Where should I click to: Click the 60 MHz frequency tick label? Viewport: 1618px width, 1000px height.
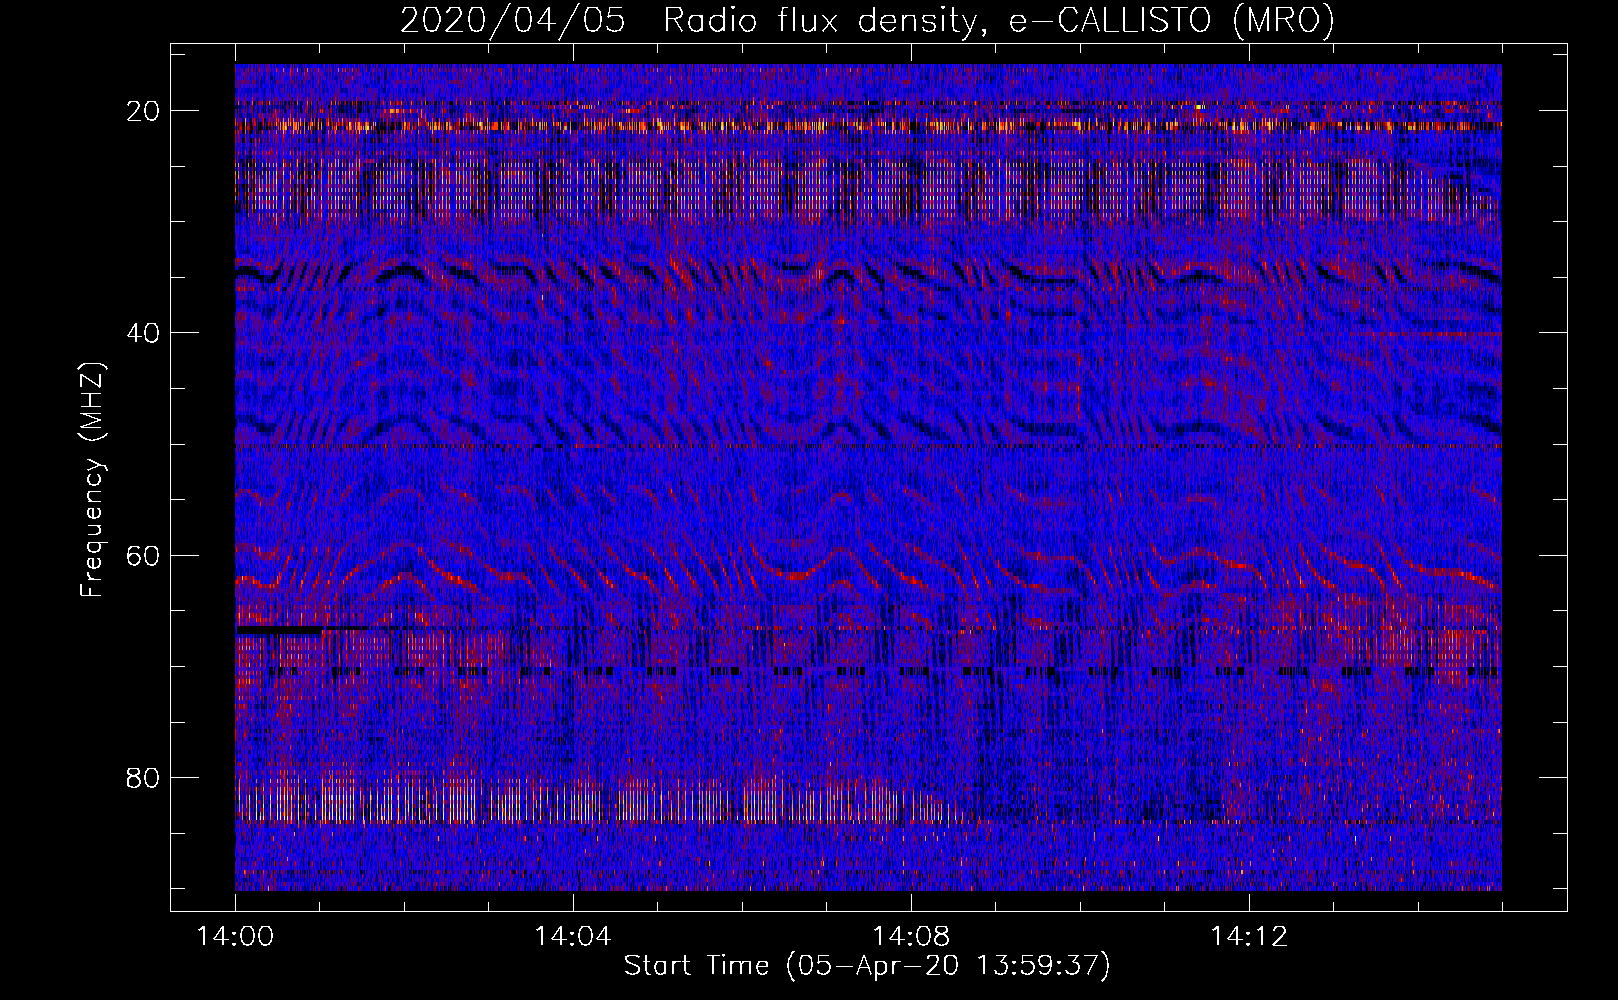144,556
